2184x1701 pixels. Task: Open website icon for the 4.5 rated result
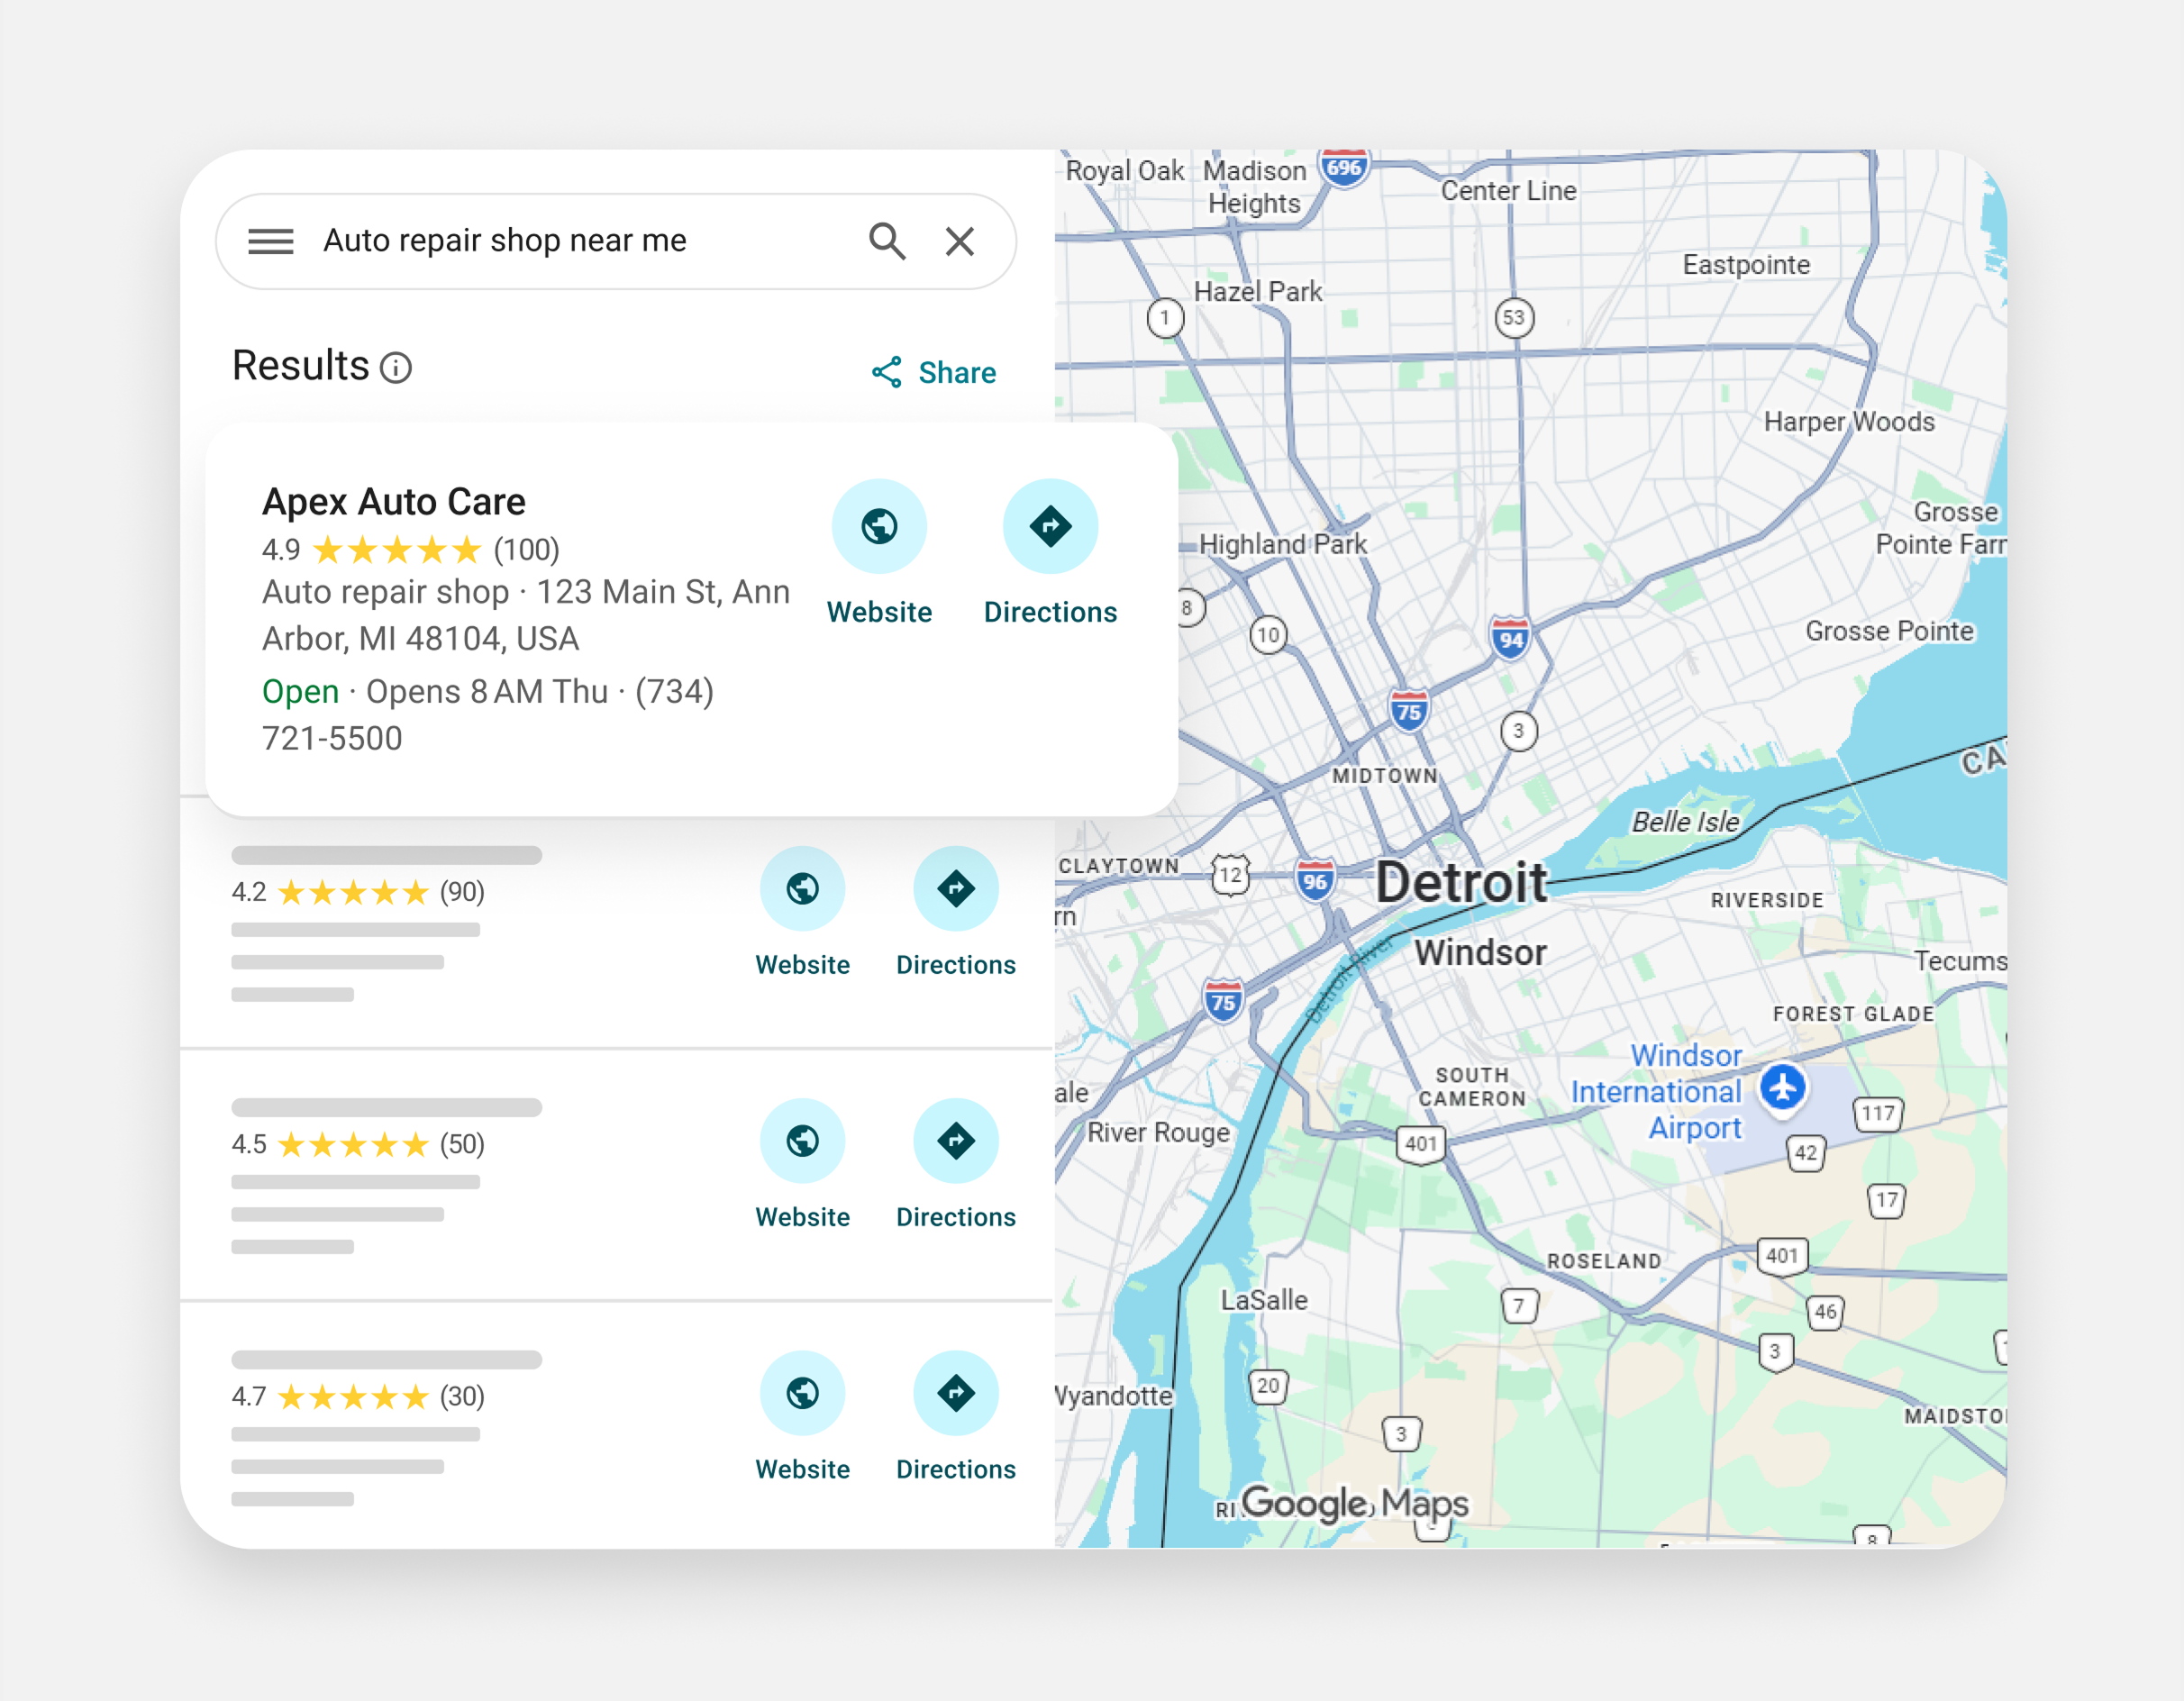pos(802,1140)
